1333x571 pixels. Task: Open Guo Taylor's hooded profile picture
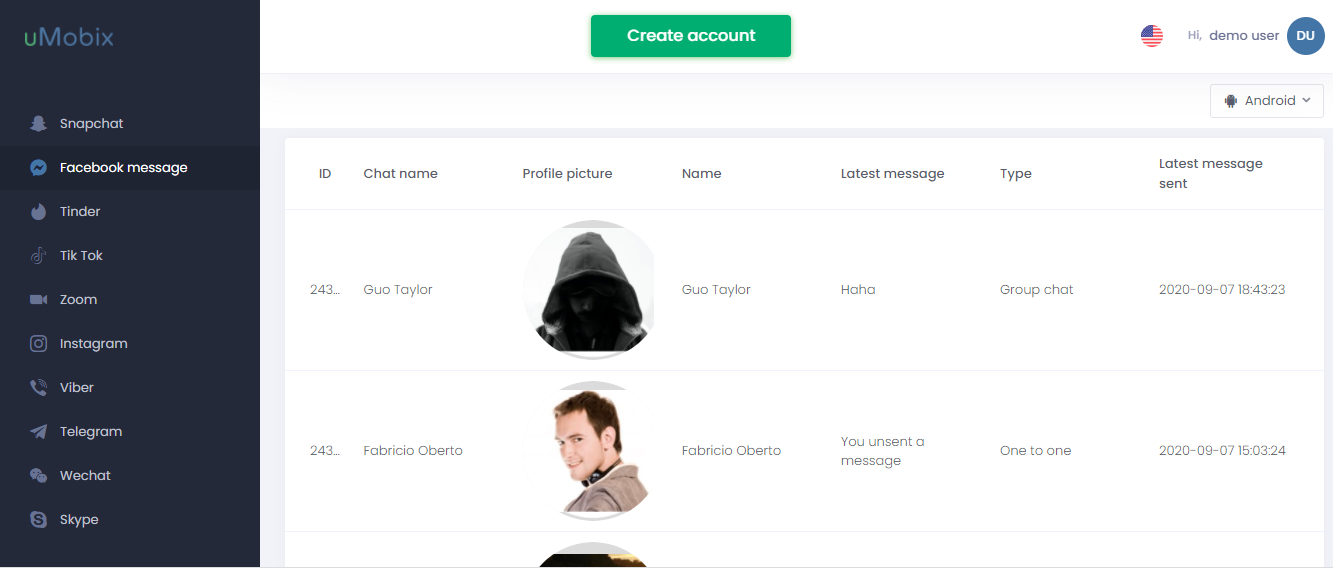tap(589, 290)
